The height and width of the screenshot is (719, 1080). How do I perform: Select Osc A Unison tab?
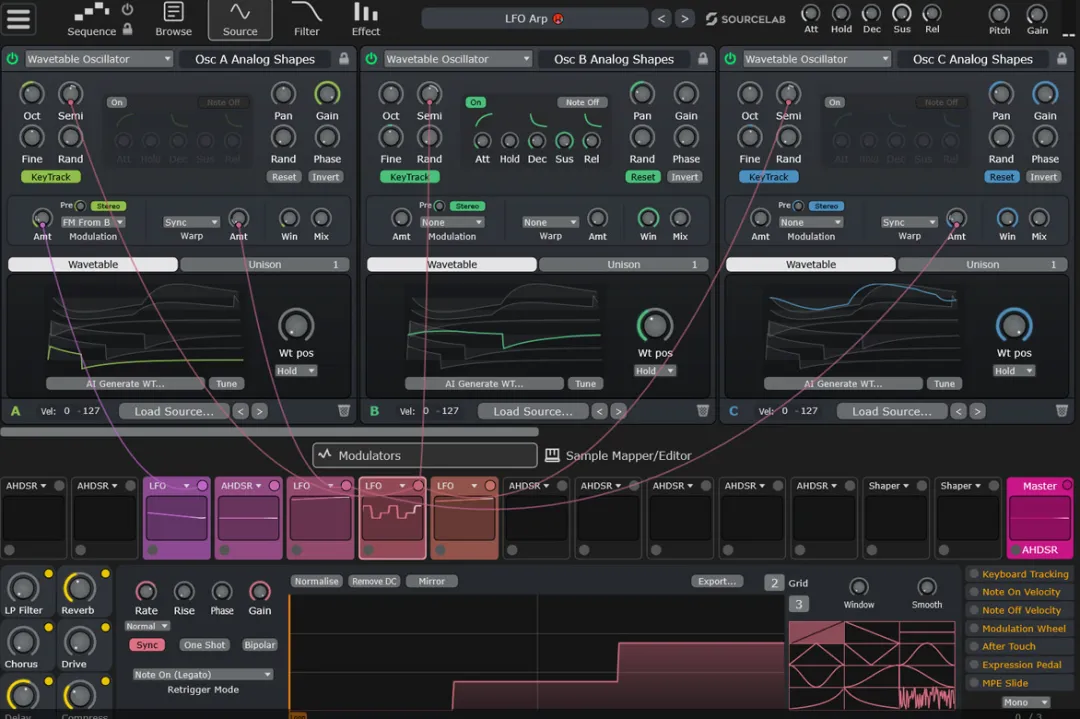(264, 264)
